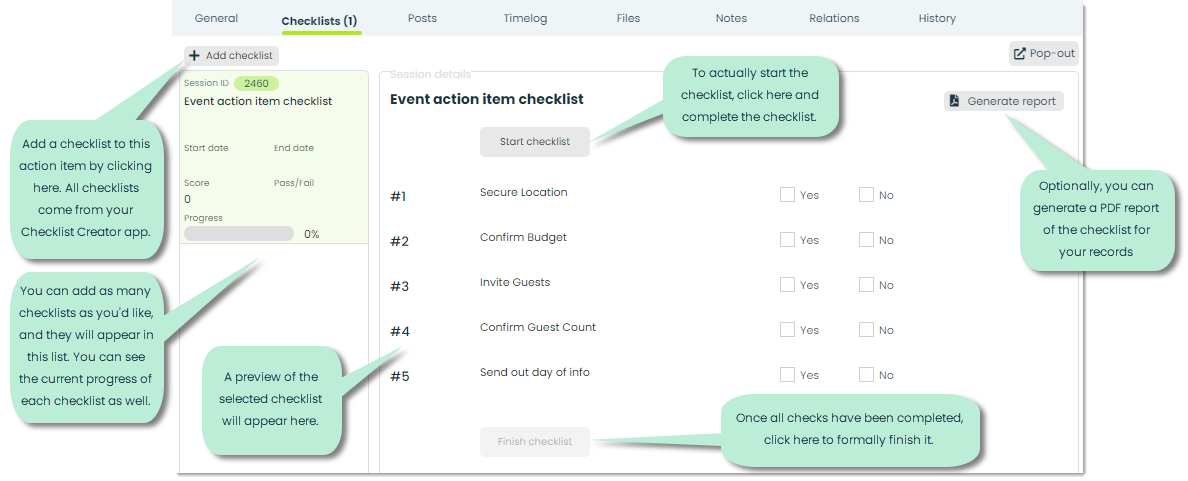
Task: Click the PDF icon on Generate report
Action: [x=955, y=101]
